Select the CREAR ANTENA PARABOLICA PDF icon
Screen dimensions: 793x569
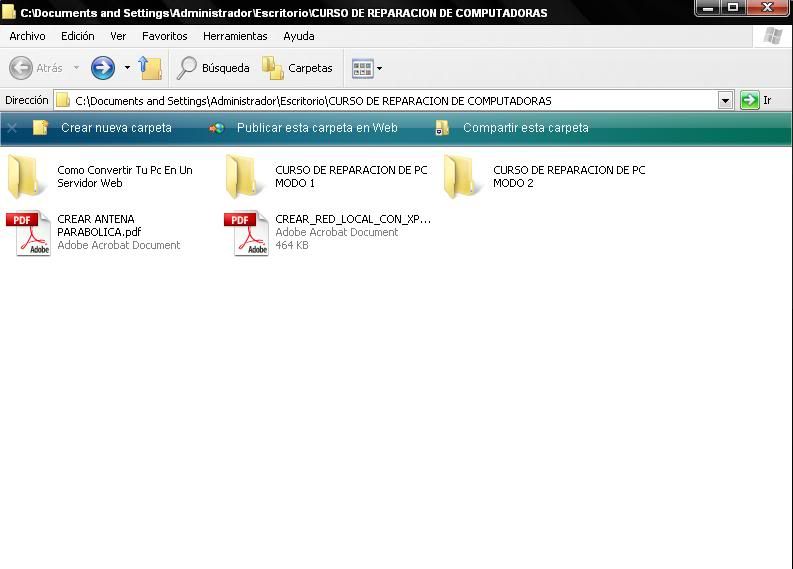pyautogui.click(x=28, y=233)
